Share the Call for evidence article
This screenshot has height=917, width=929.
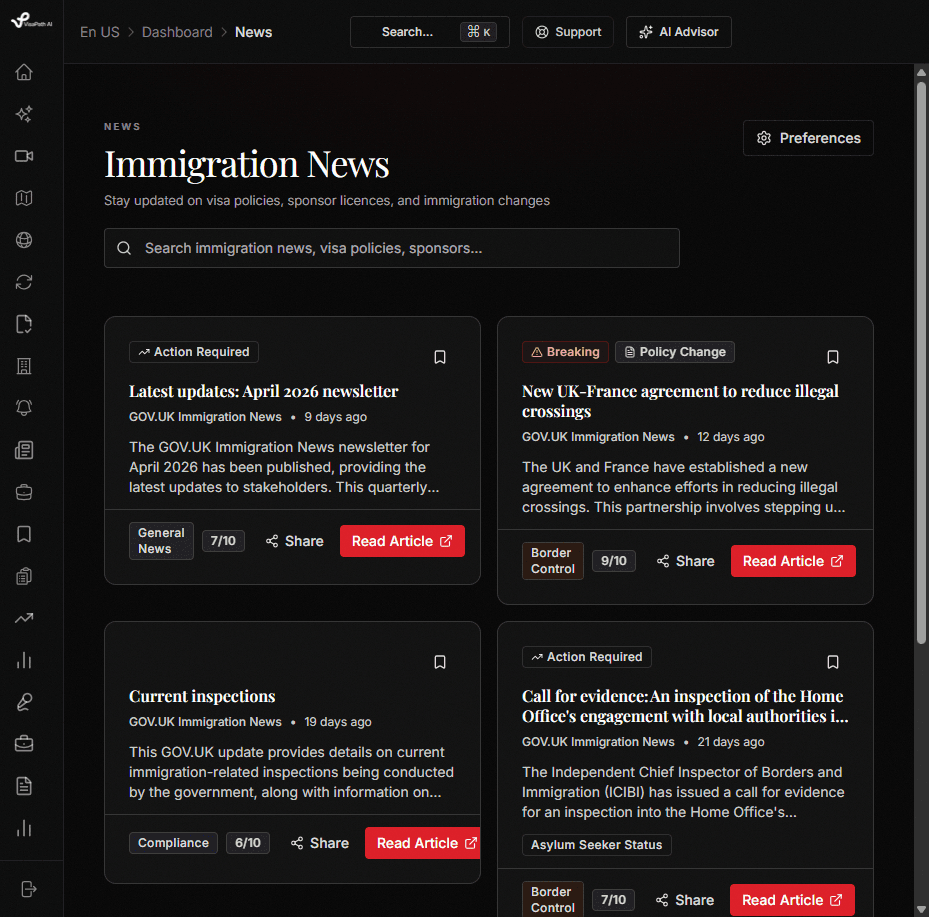tap(685, 900)
